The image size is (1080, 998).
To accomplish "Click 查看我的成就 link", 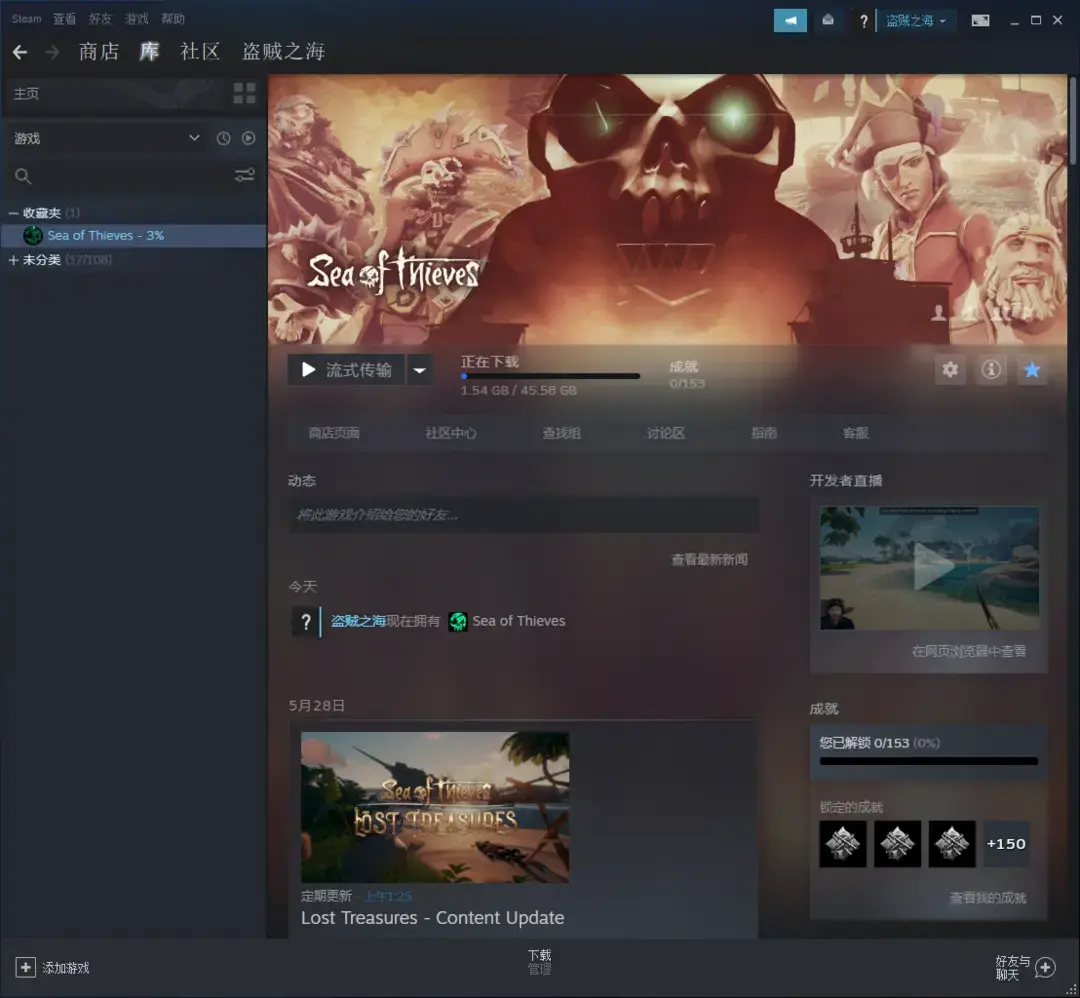I will click(988, 898).
